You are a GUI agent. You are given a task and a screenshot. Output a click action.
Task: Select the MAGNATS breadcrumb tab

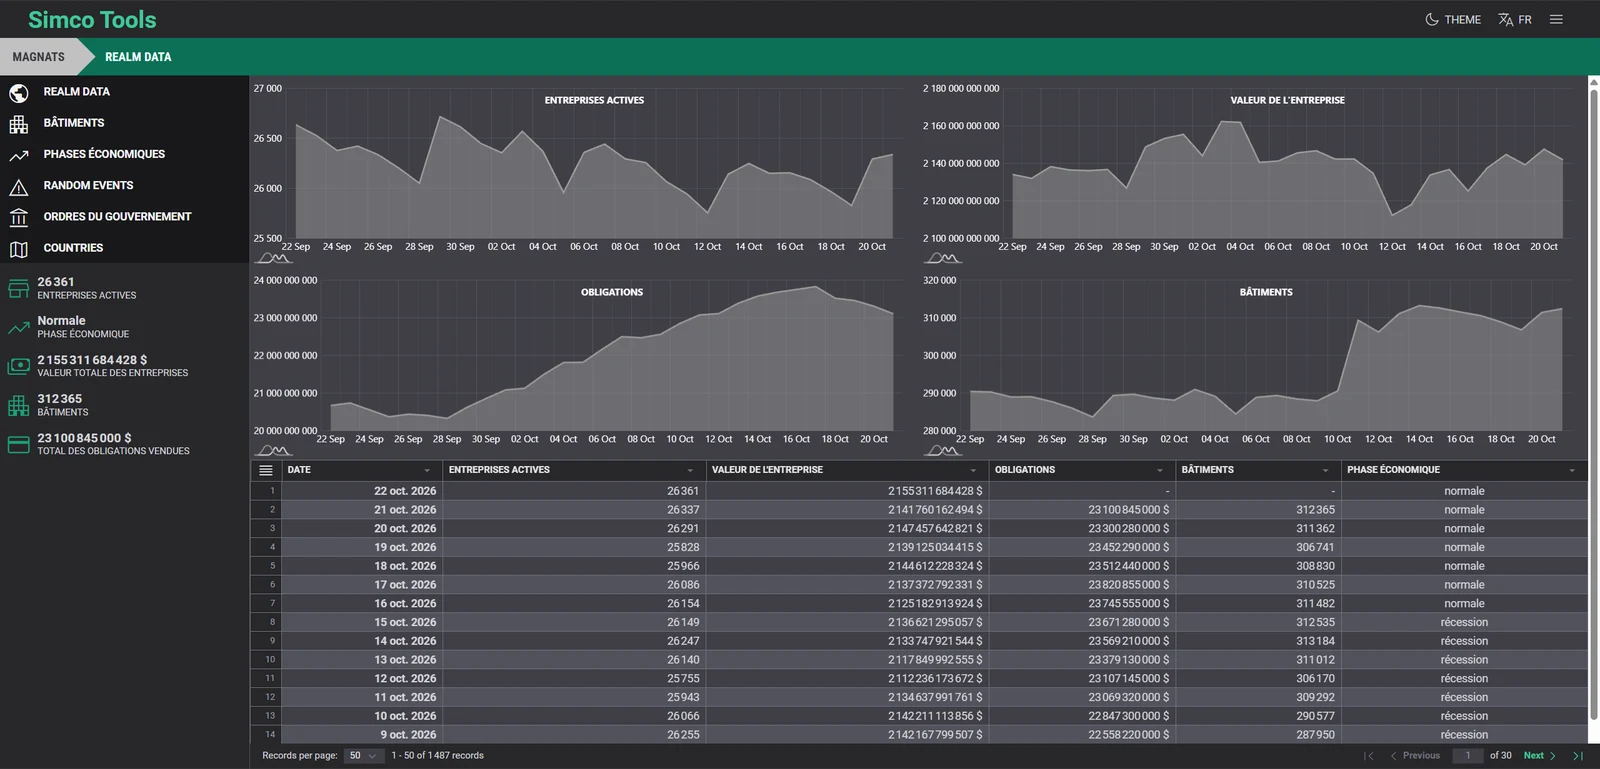[x=39, y=57]
